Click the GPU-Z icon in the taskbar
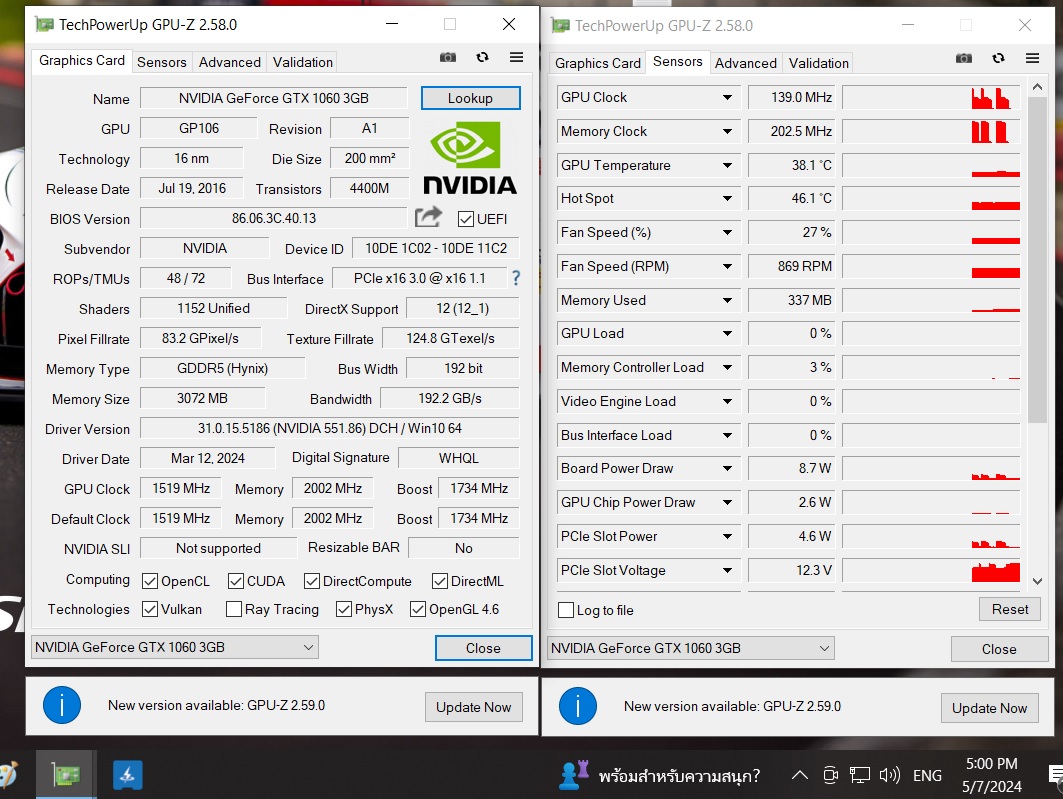This screenshot has width=1063, height=799. [66, 774]
